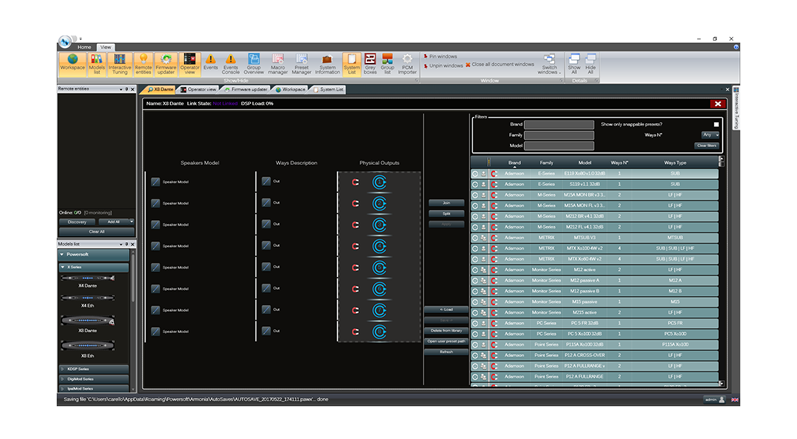
Task: Pin the Models list panel
Action: pyautogui.click(x=127, y=244)
